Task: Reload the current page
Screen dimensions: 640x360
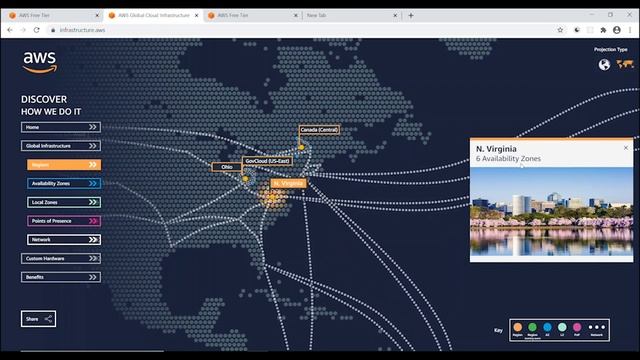Action: pyautogui.click(x=36, y=30)
